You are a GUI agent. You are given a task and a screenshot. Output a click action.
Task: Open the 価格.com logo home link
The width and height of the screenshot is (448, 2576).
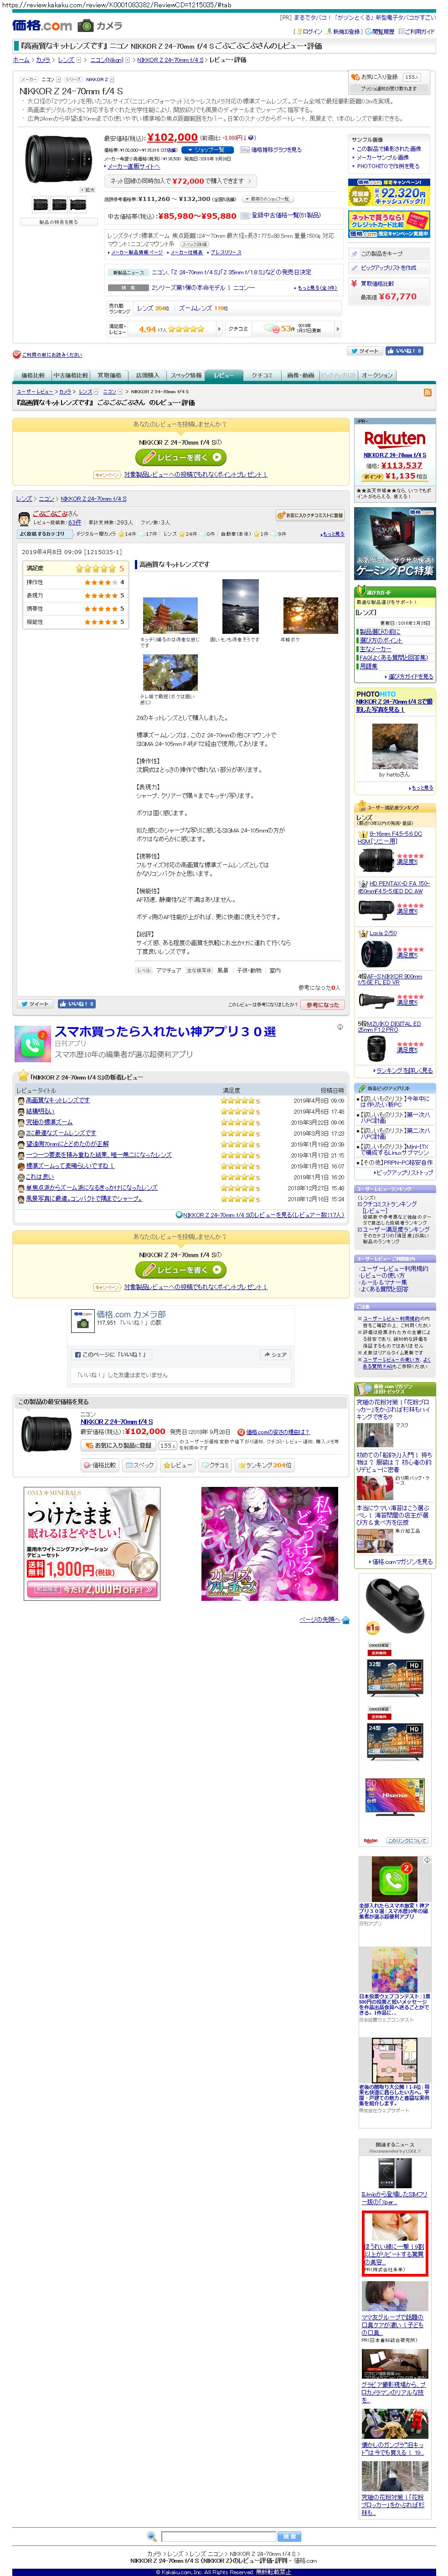pos(42,26)
